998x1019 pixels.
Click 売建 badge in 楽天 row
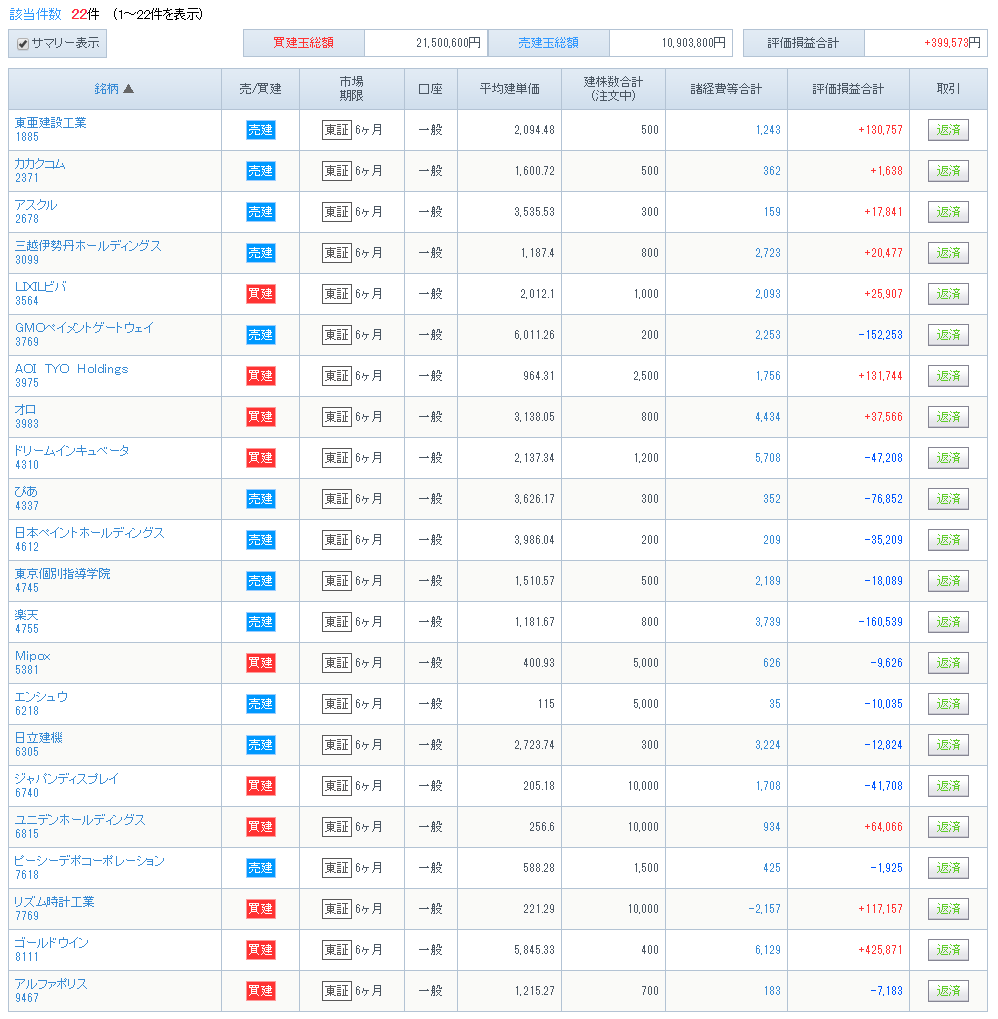(x=261, y=622)
